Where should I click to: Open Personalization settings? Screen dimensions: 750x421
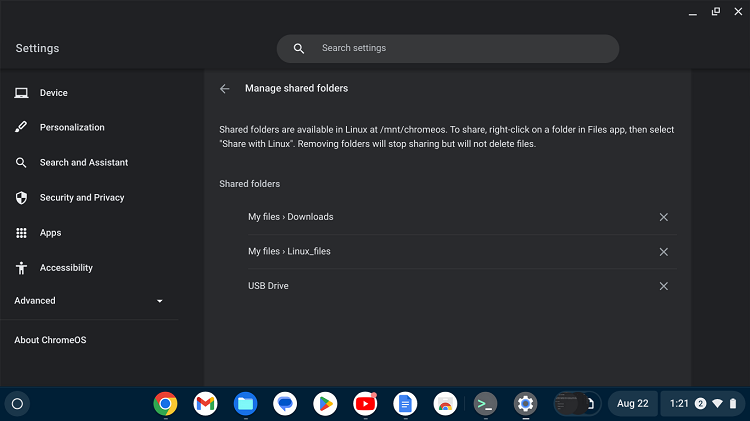pos(72,128)
